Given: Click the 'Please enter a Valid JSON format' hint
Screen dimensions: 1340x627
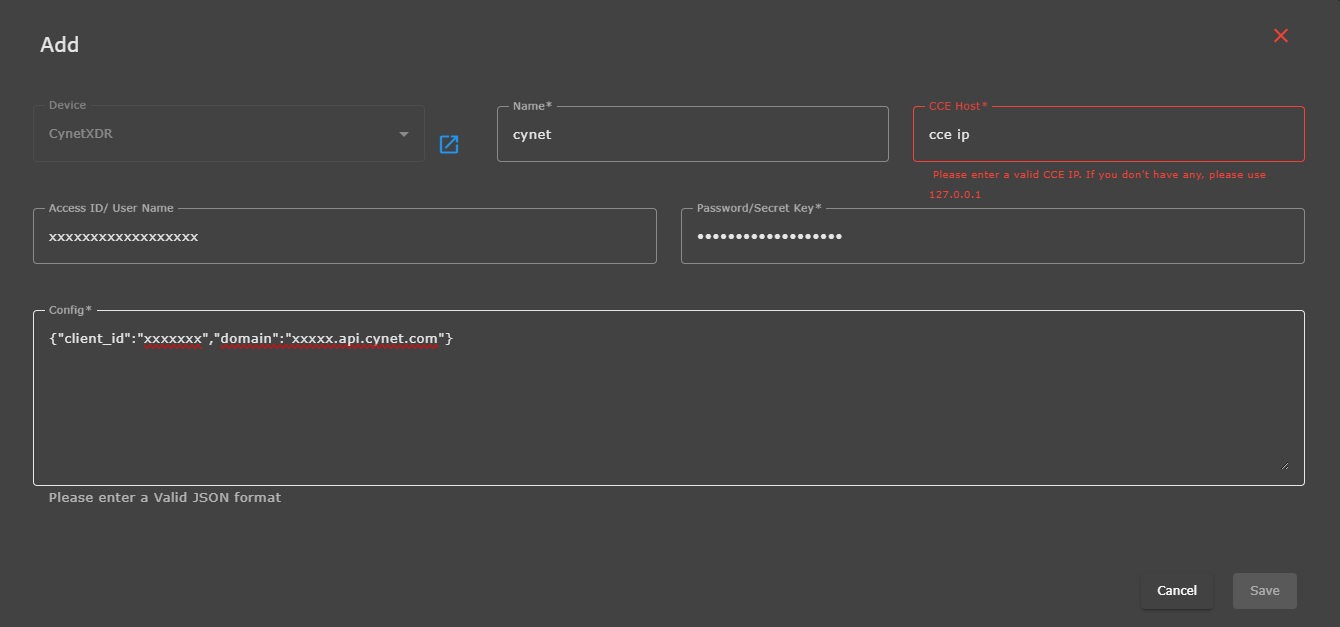Looking at the screenshot, I should (x=165, y=497).
